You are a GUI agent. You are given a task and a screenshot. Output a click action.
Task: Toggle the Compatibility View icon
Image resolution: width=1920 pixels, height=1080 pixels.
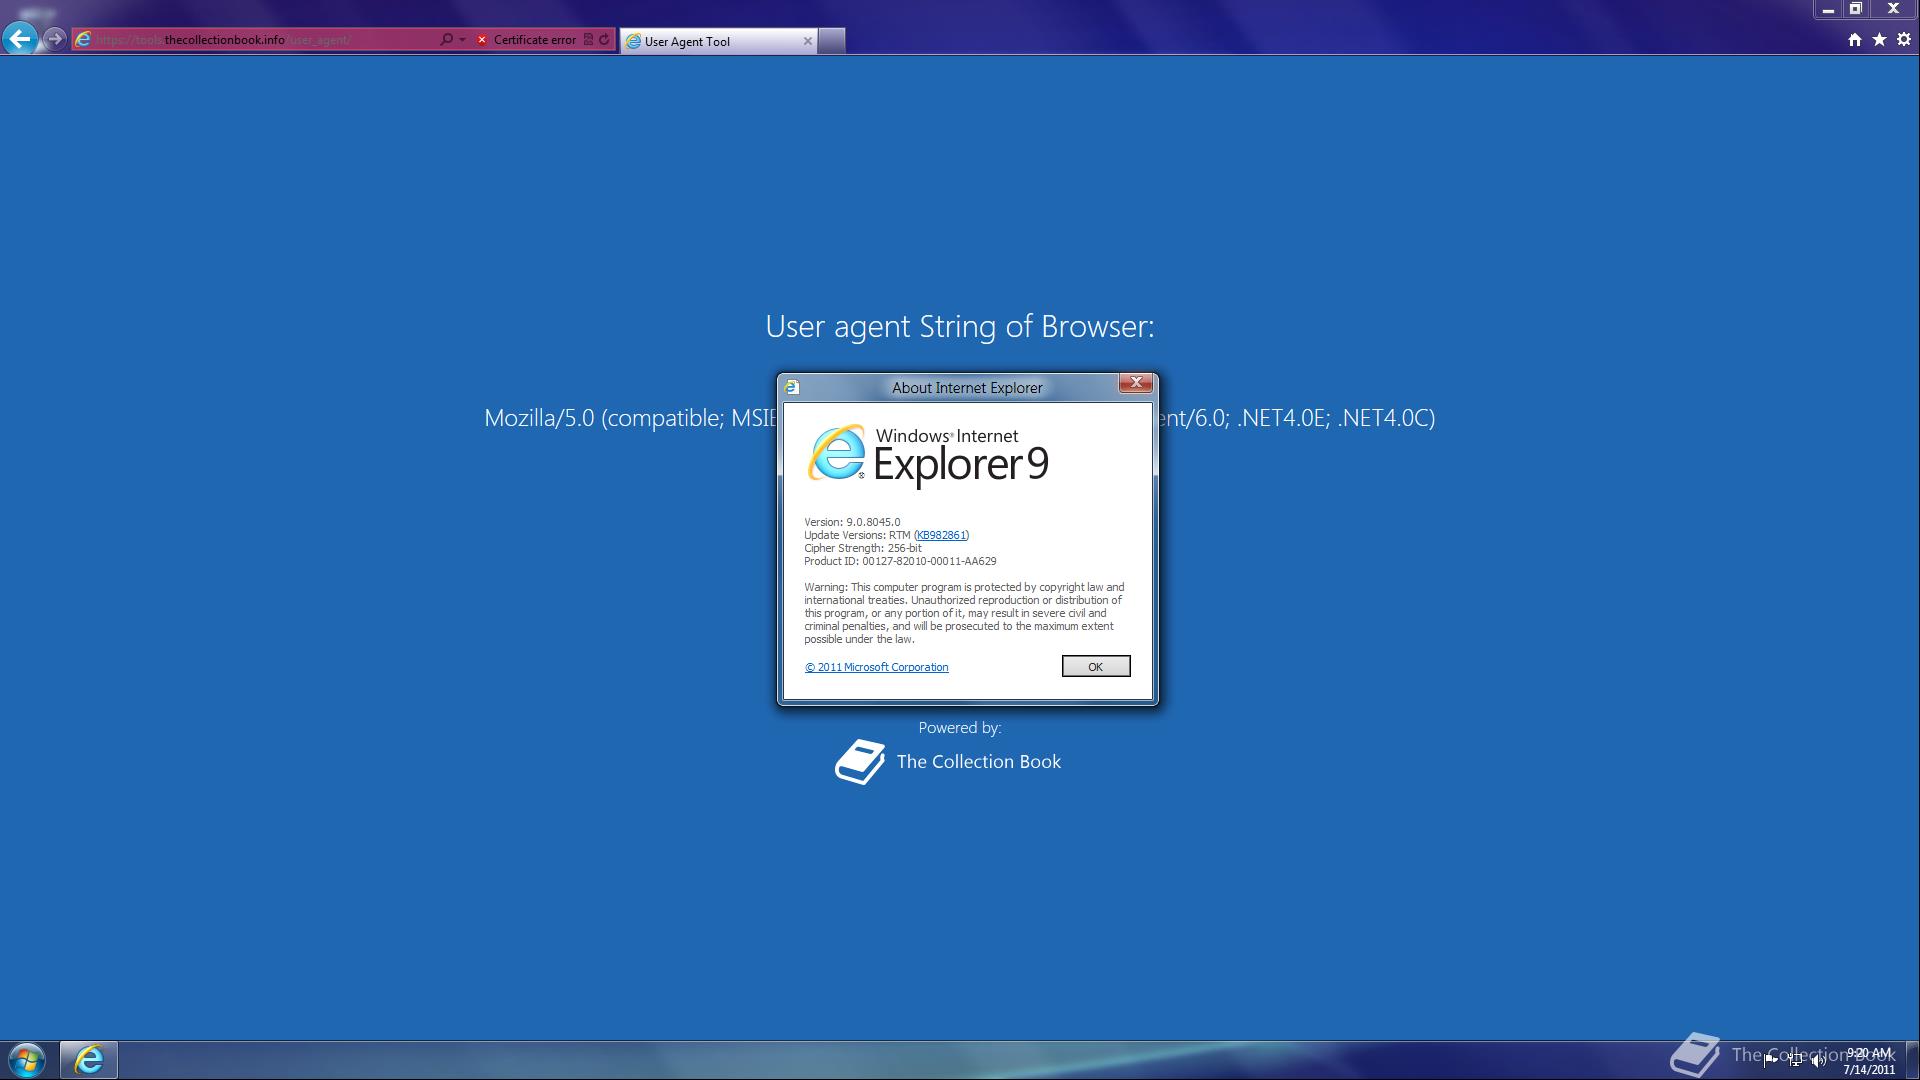pos(588,40)
